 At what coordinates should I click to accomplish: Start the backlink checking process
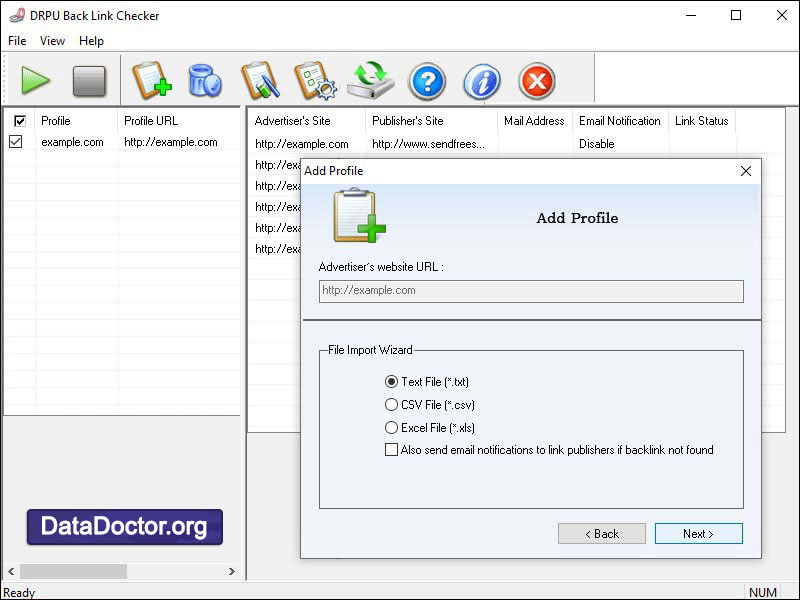(x=36, y=81)
